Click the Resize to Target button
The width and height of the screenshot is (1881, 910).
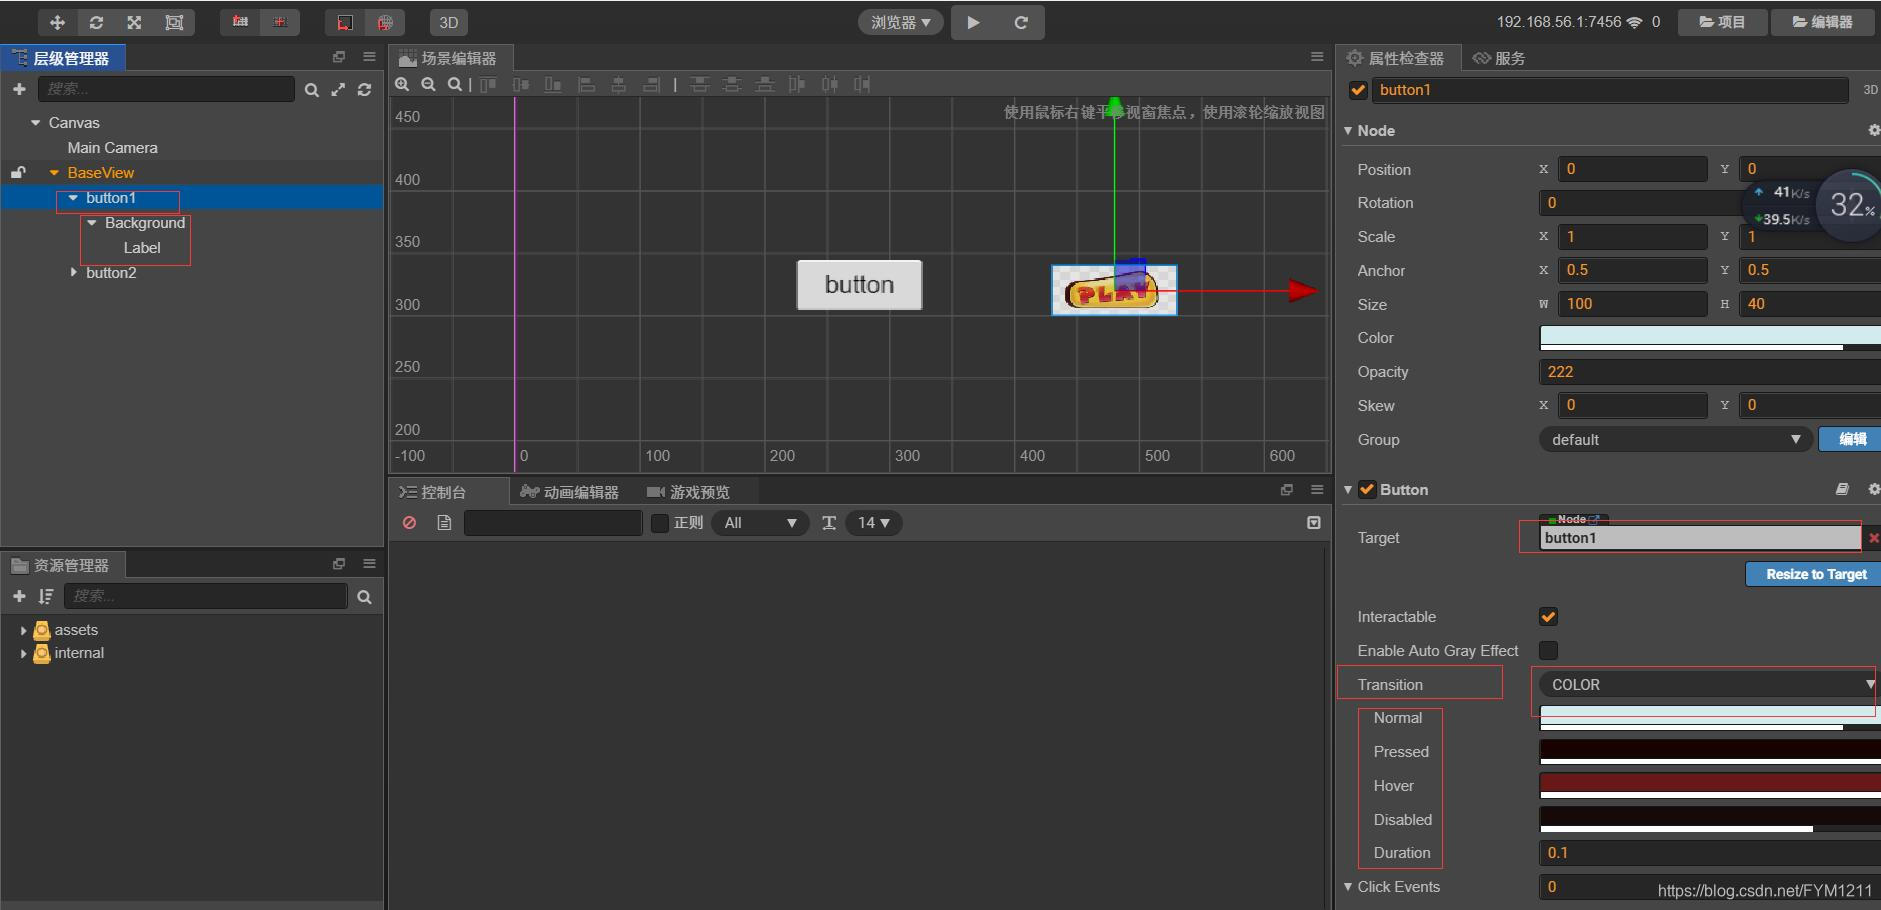(1815, 574)
